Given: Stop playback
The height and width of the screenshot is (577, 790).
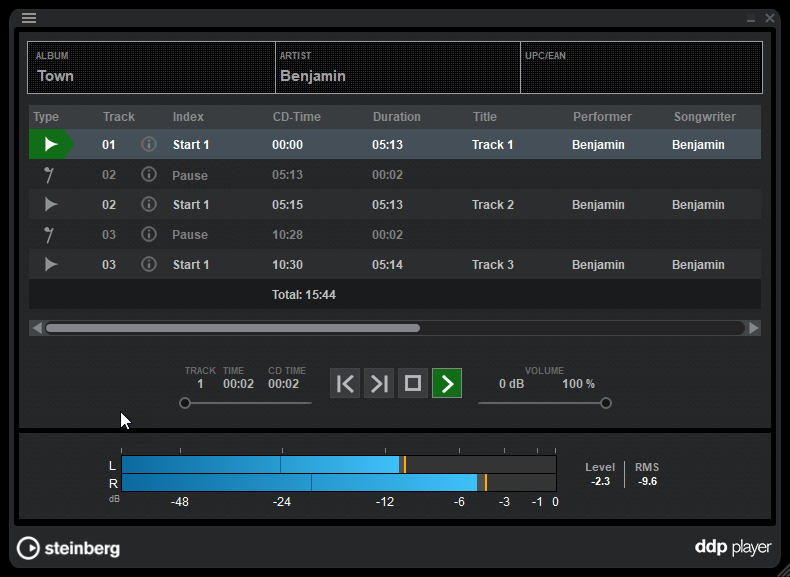Looking at the screenshot, I should pos(413,383).
